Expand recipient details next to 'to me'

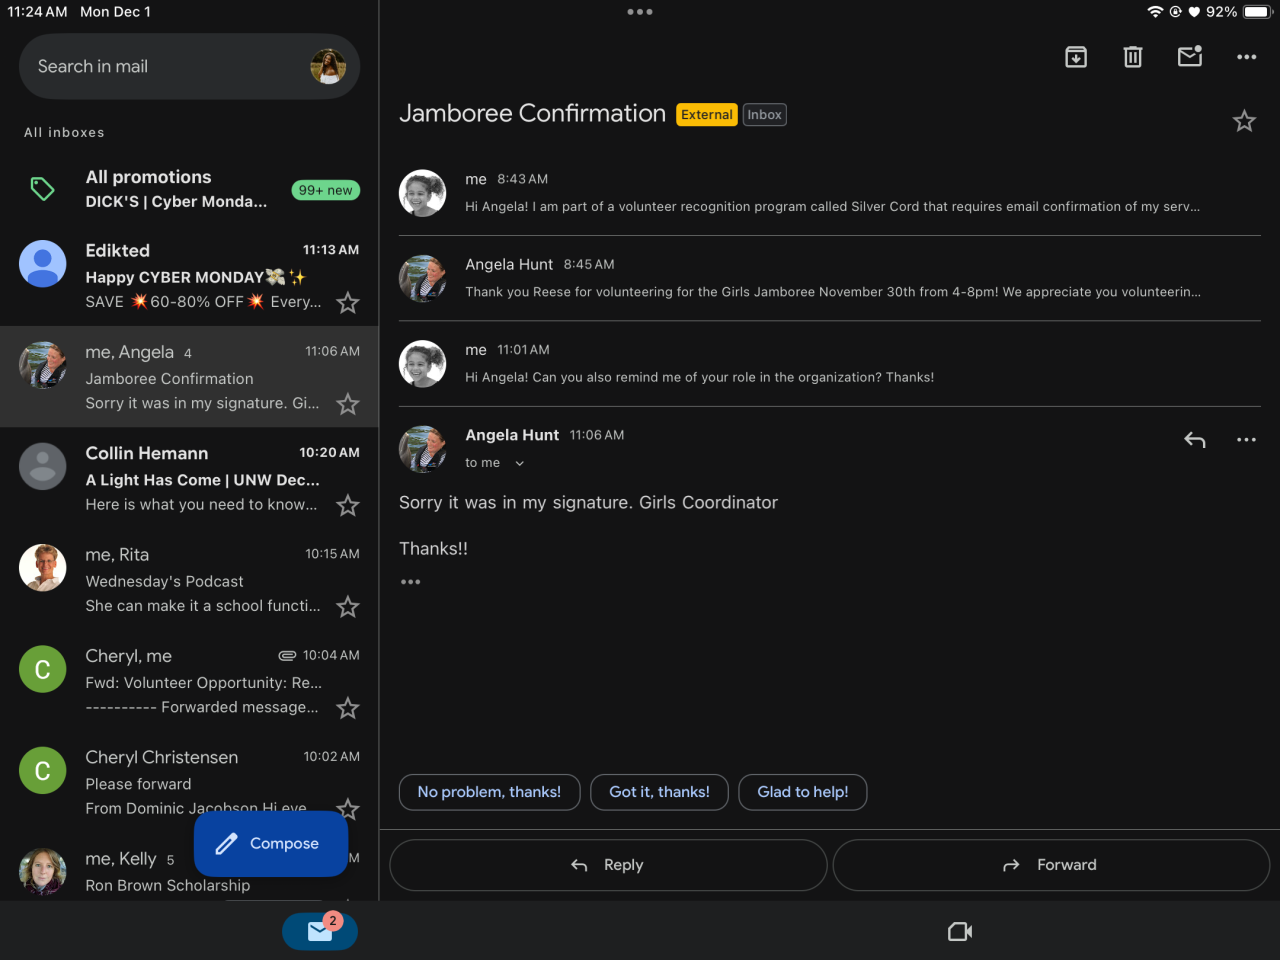[519, 463]
